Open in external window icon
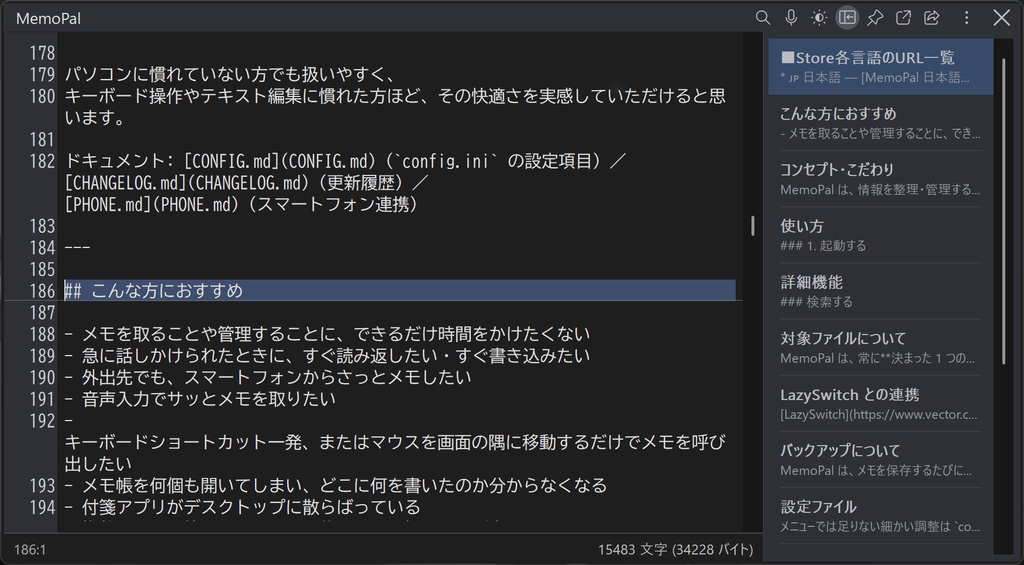The height and width of the screenshot is (565, 1024). click(903, 18)
